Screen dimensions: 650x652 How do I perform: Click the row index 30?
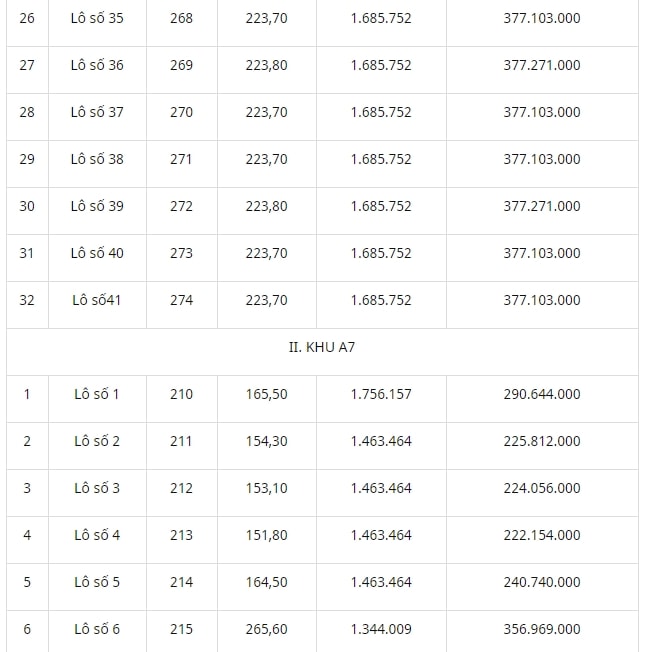click(27, 206)
